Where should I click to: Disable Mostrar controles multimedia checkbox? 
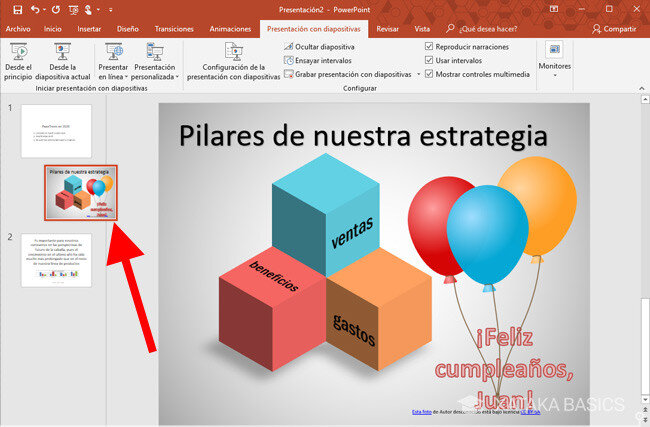429,74
